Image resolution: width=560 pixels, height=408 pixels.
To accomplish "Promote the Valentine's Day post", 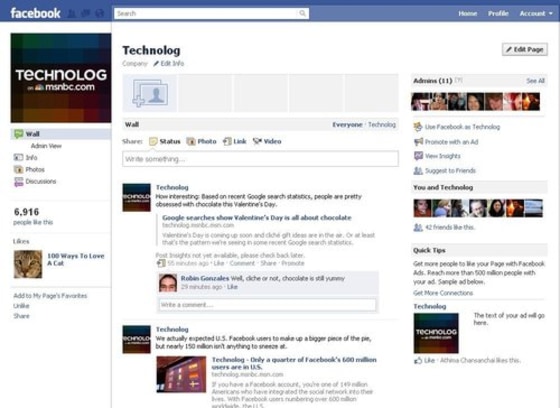I will tap(293, 263).
